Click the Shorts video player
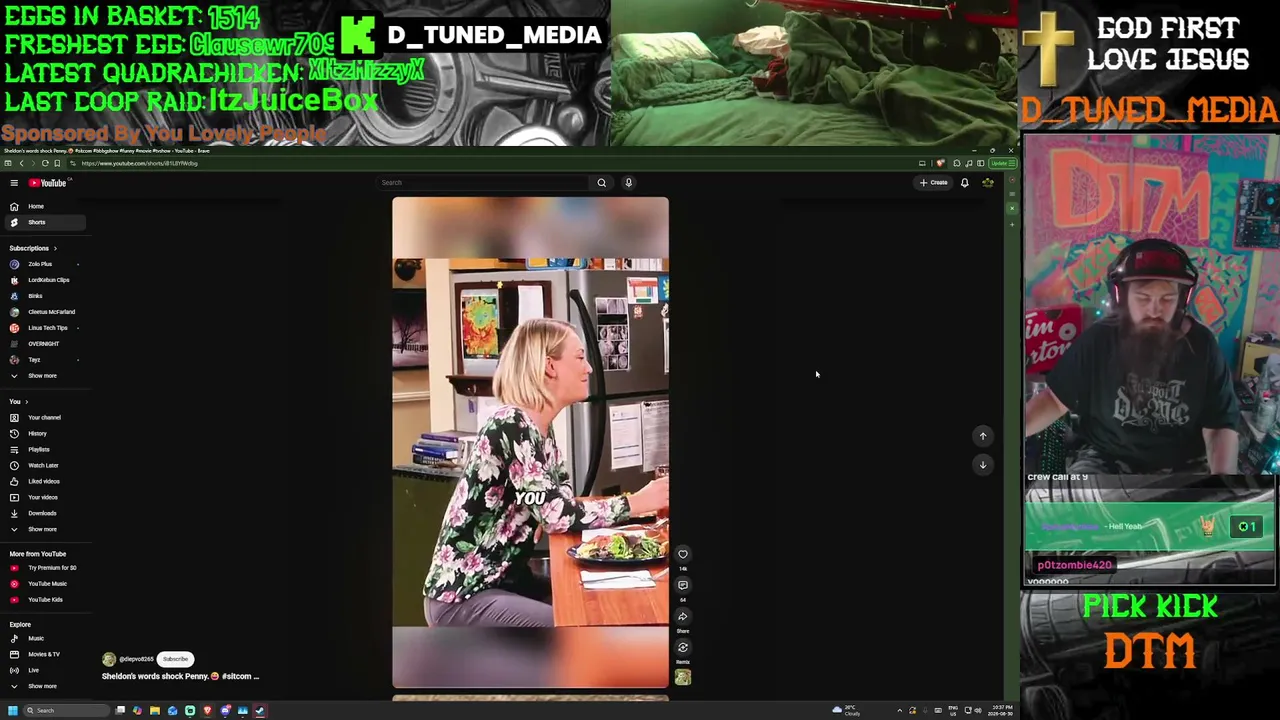Image resolution: width=1280 pixels, height=720 pixels. tap(530, 443)
